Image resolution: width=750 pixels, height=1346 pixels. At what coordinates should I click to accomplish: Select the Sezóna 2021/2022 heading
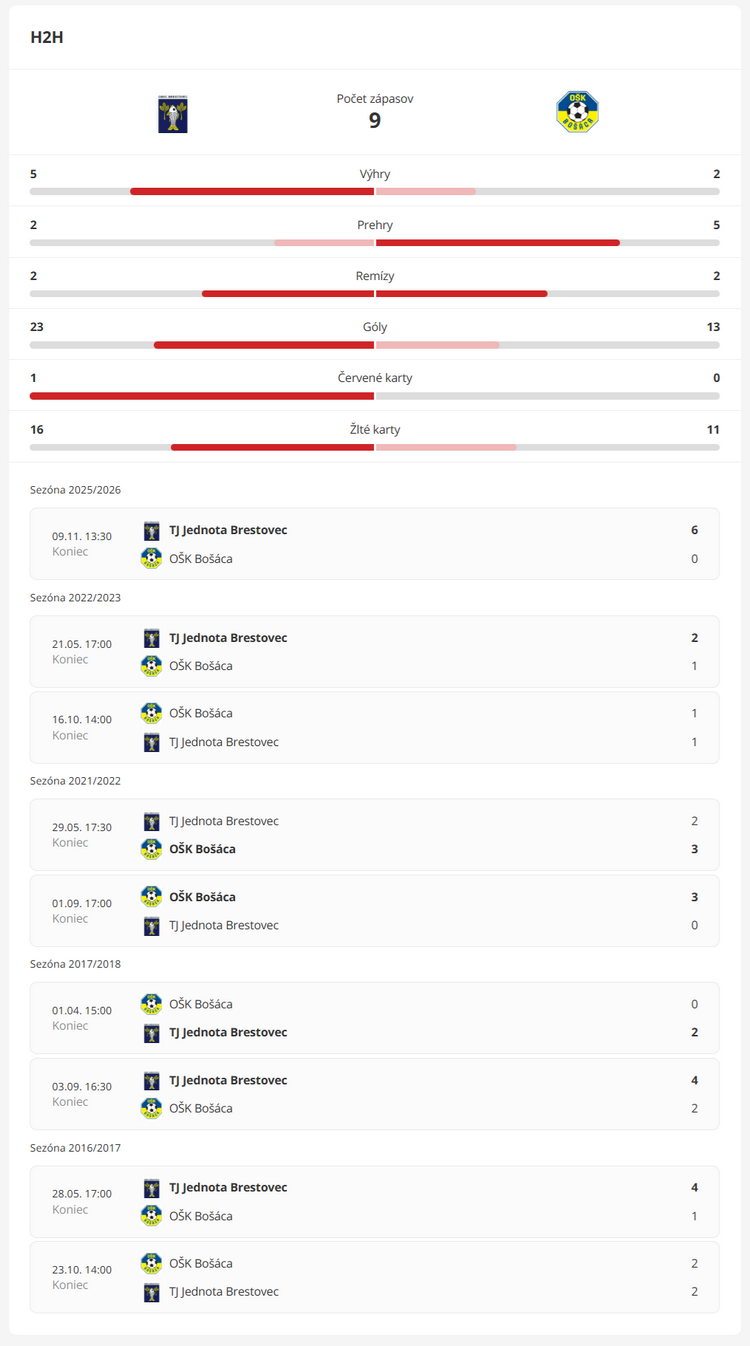tap(76, 781)
